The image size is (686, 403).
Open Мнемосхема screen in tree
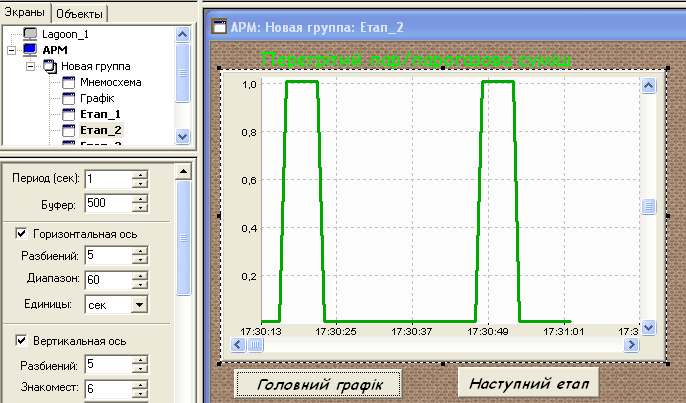111,82
